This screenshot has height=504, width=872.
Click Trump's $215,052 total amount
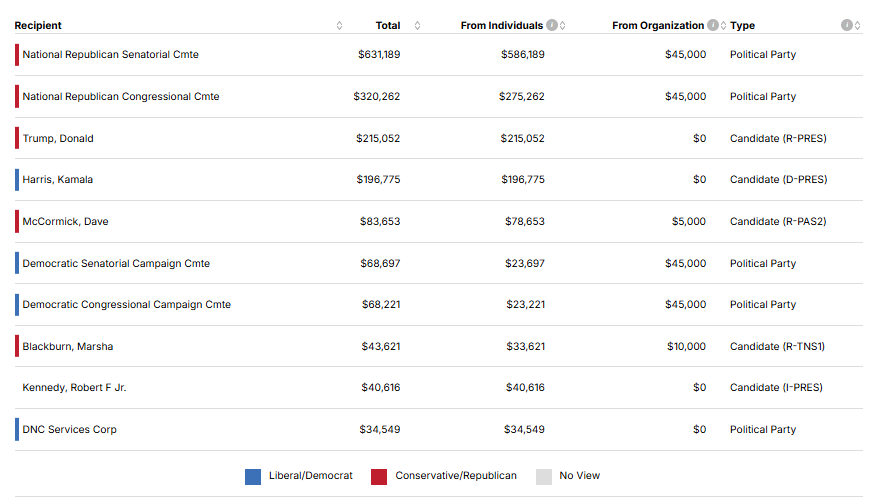tap(378, 139)
